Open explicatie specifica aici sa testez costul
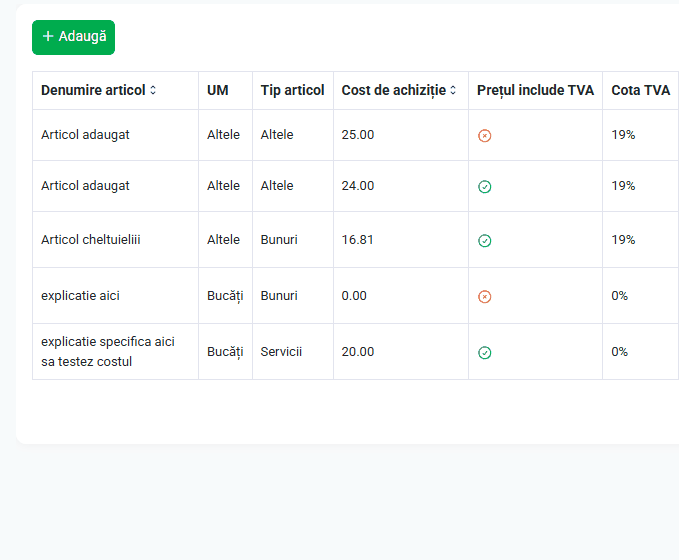This screenshot has width=679, height=560. (x=108, y=352)
